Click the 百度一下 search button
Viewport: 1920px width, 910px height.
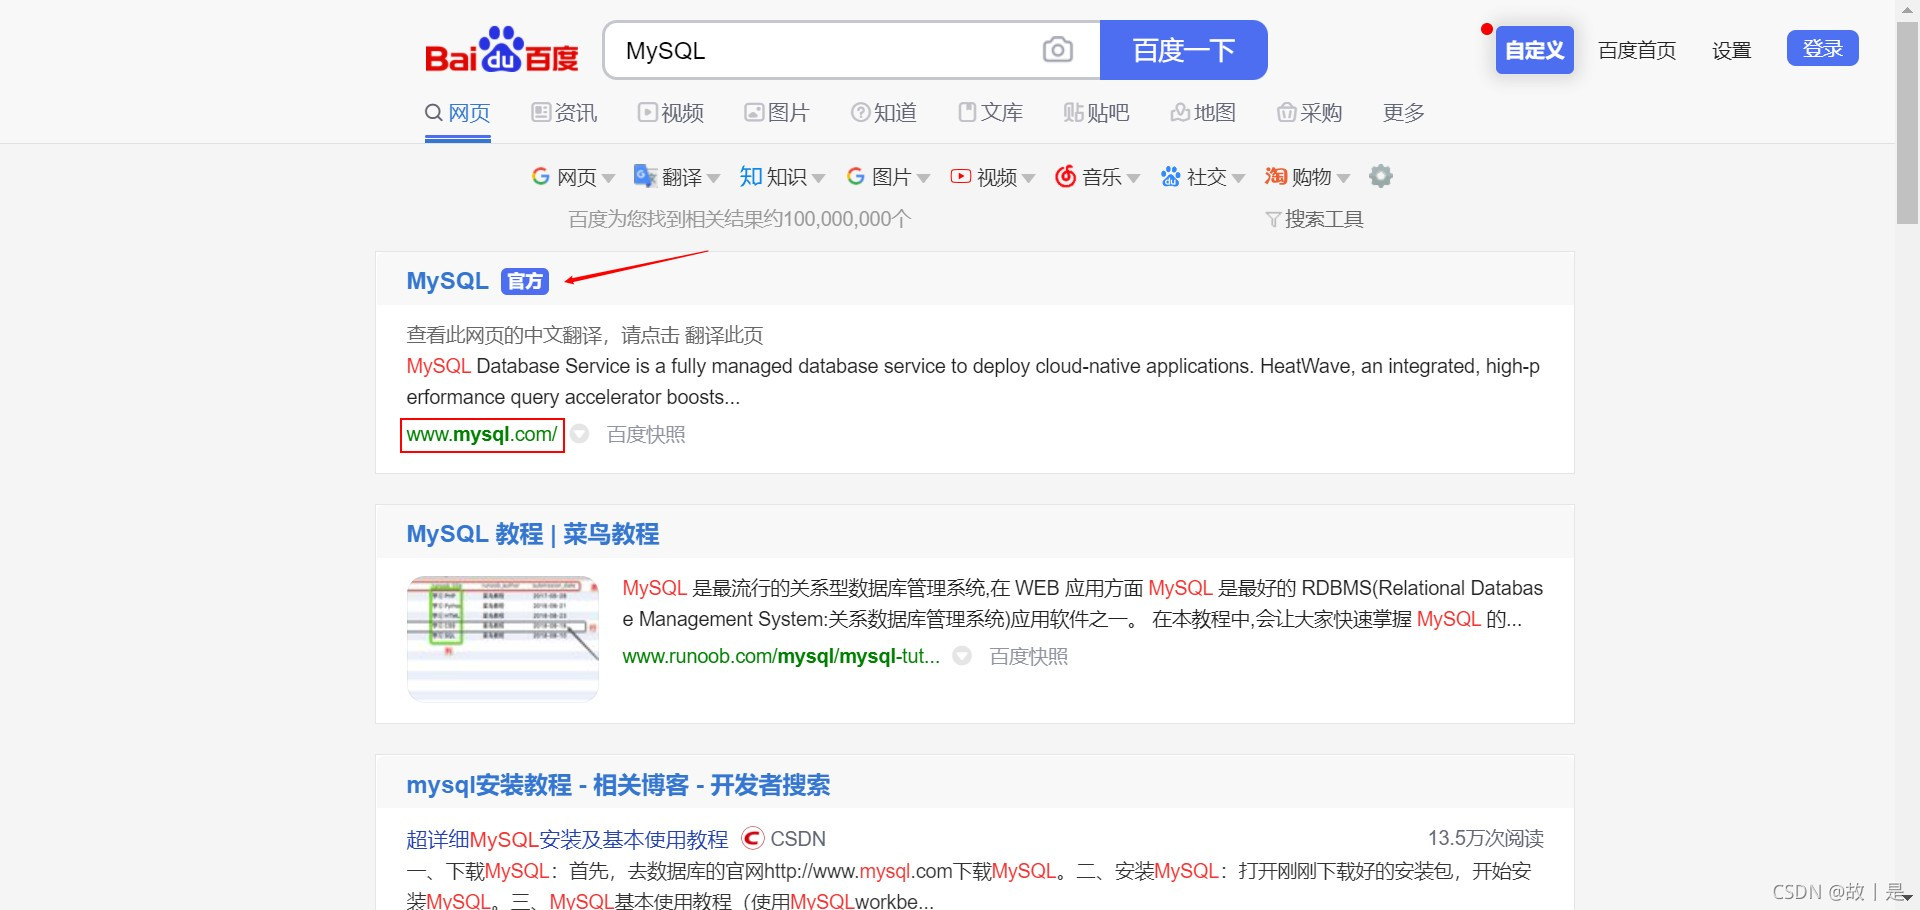pos(1184,50)
